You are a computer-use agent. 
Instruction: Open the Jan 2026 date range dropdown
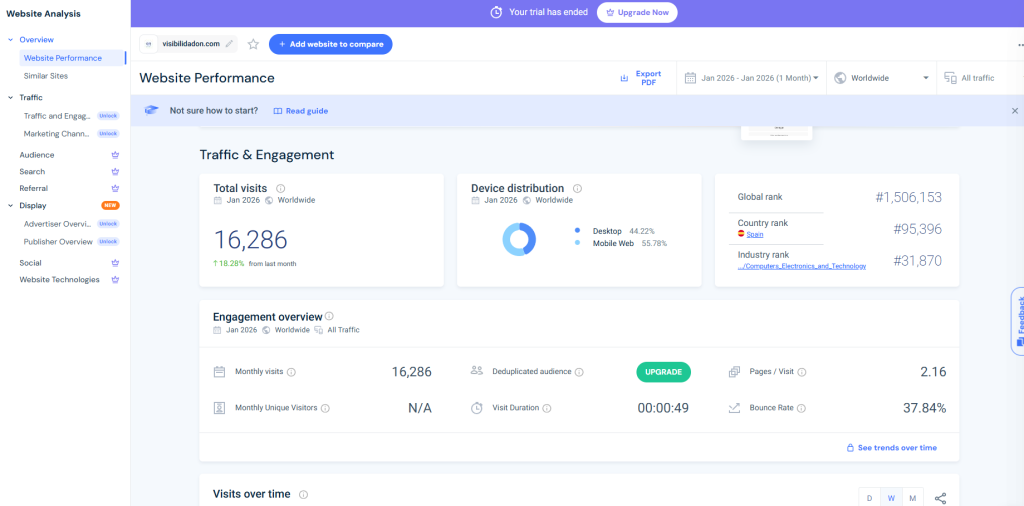(752, 78)
